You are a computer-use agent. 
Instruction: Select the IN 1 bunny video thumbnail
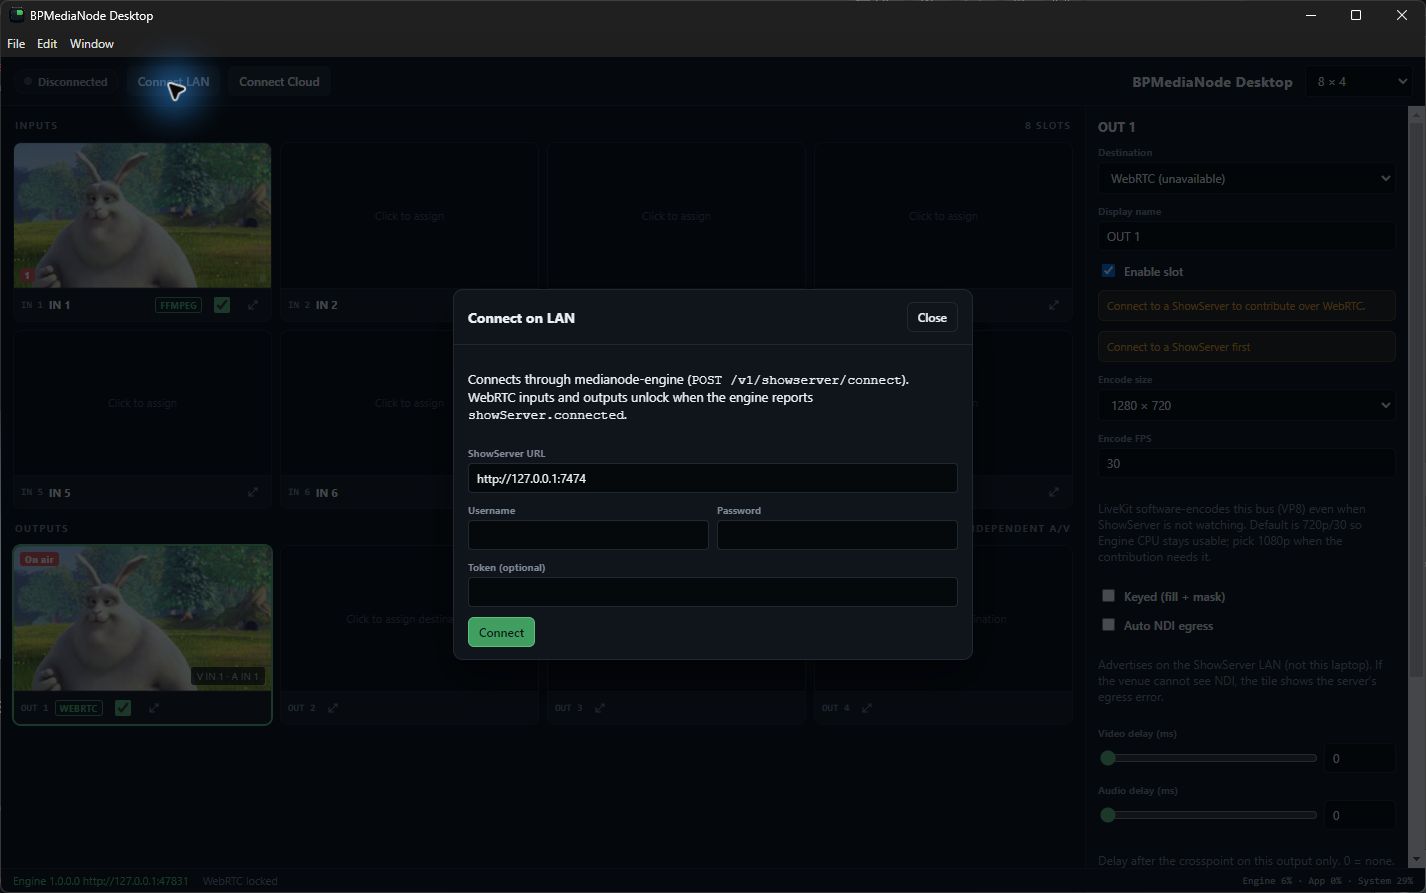(x=142, y=215)
